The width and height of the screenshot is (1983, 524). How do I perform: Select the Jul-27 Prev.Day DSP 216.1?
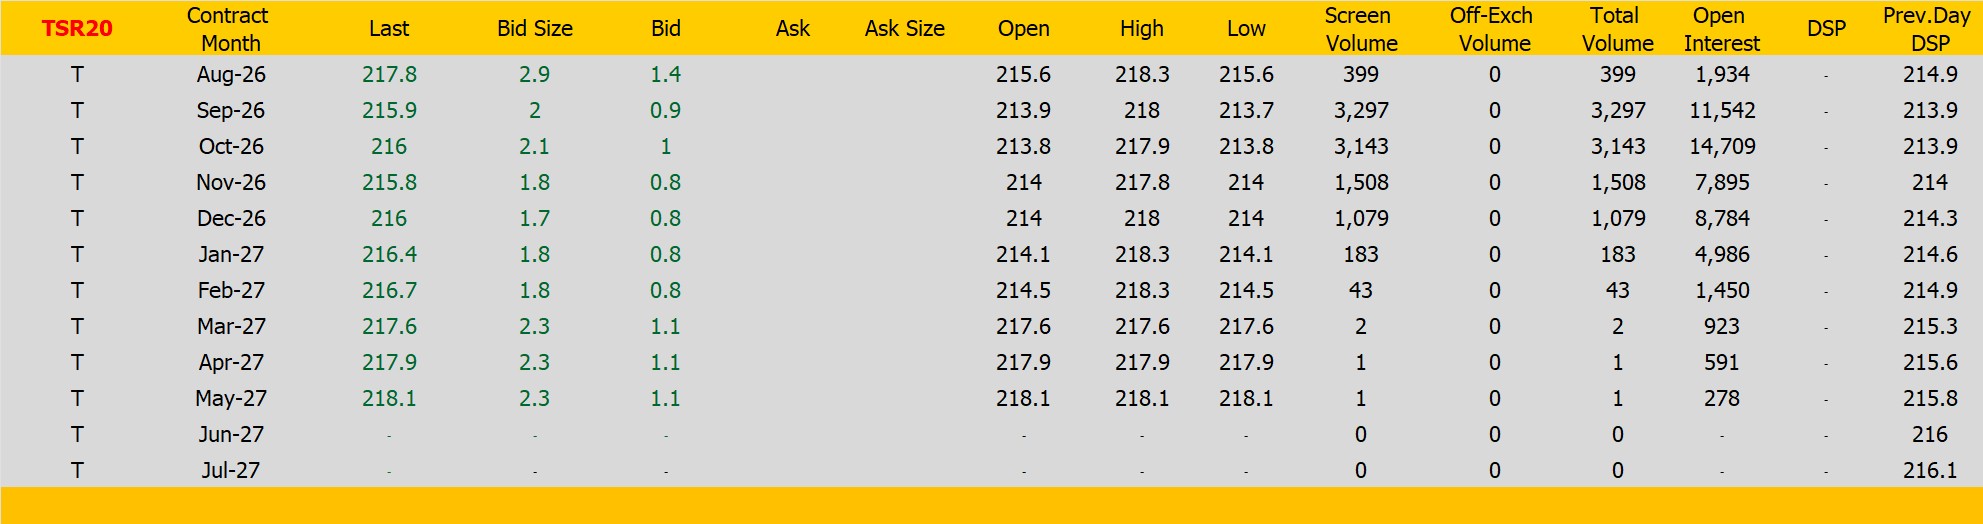(x=1930, y=471)
